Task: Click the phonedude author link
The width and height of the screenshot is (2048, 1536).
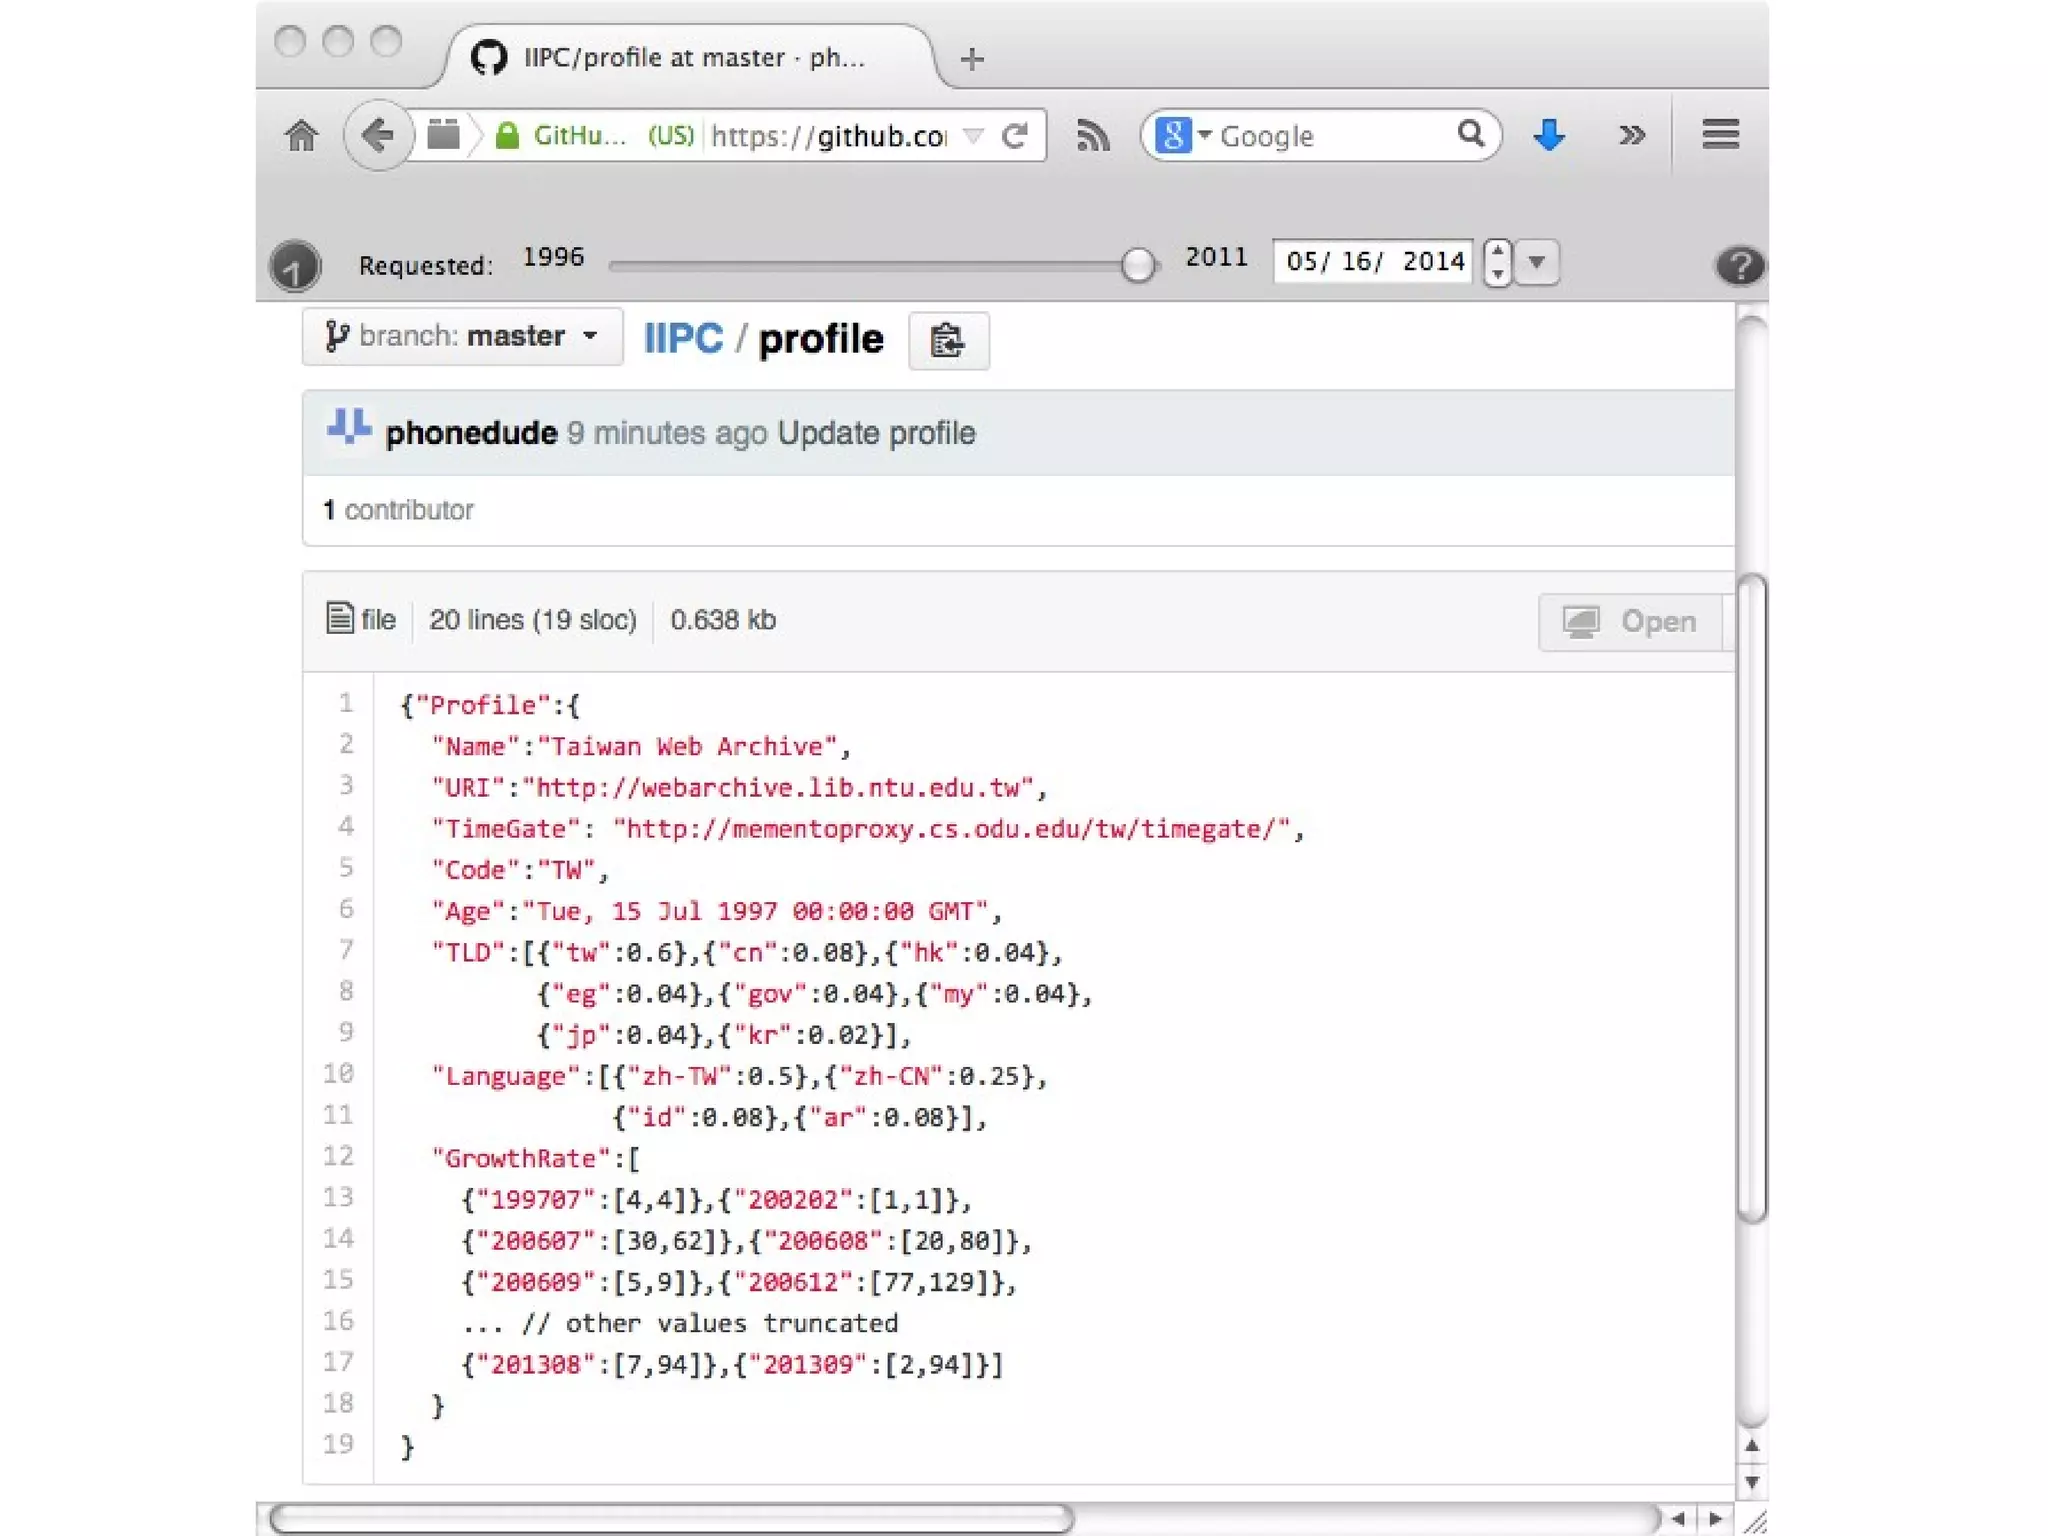Action: click(471, 433)
